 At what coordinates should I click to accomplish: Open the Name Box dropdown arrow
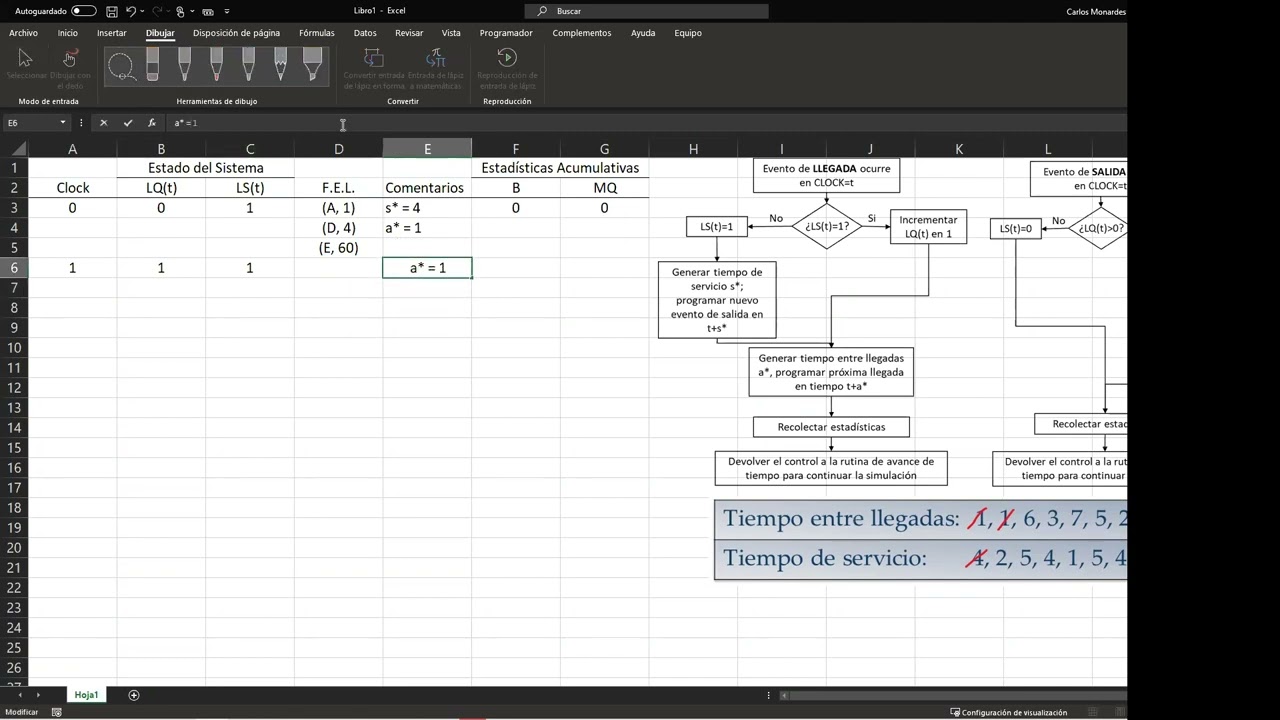point(63,123)
